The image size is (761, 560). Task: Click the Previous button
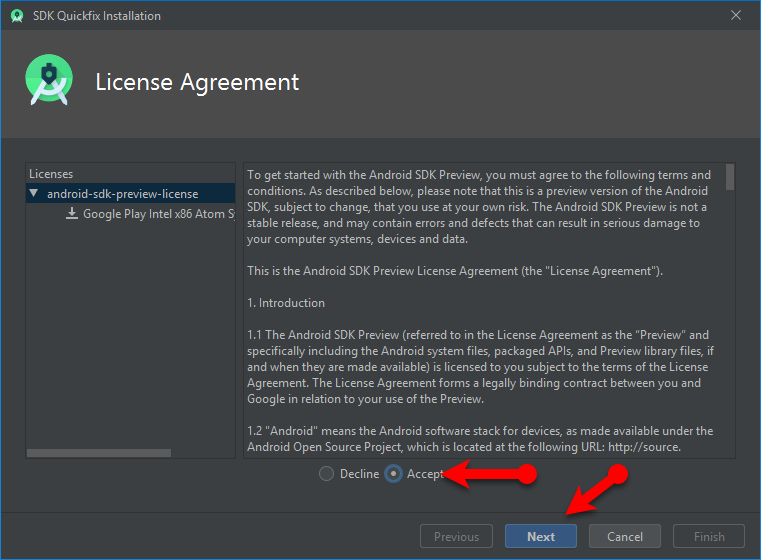456,536
